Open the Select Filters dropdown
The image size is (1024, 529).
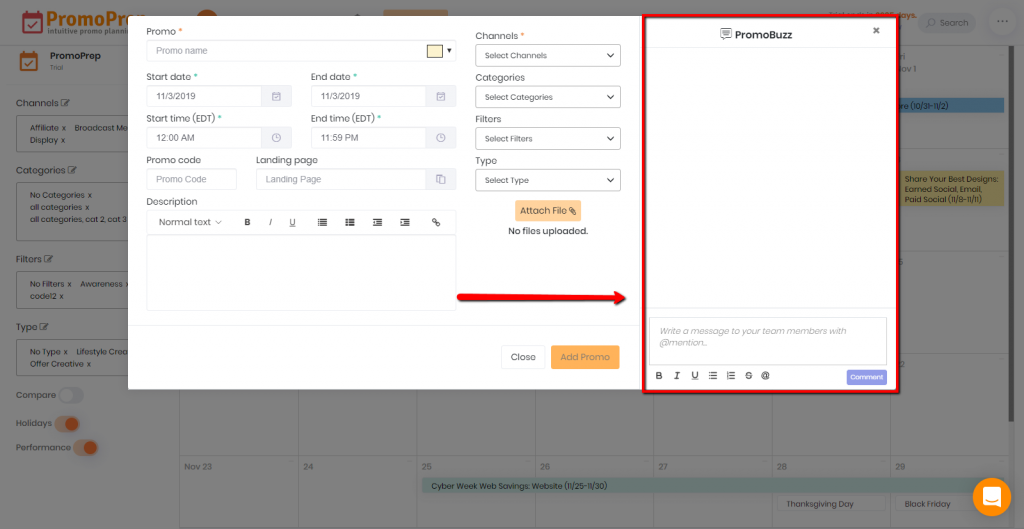coord(548,138)
